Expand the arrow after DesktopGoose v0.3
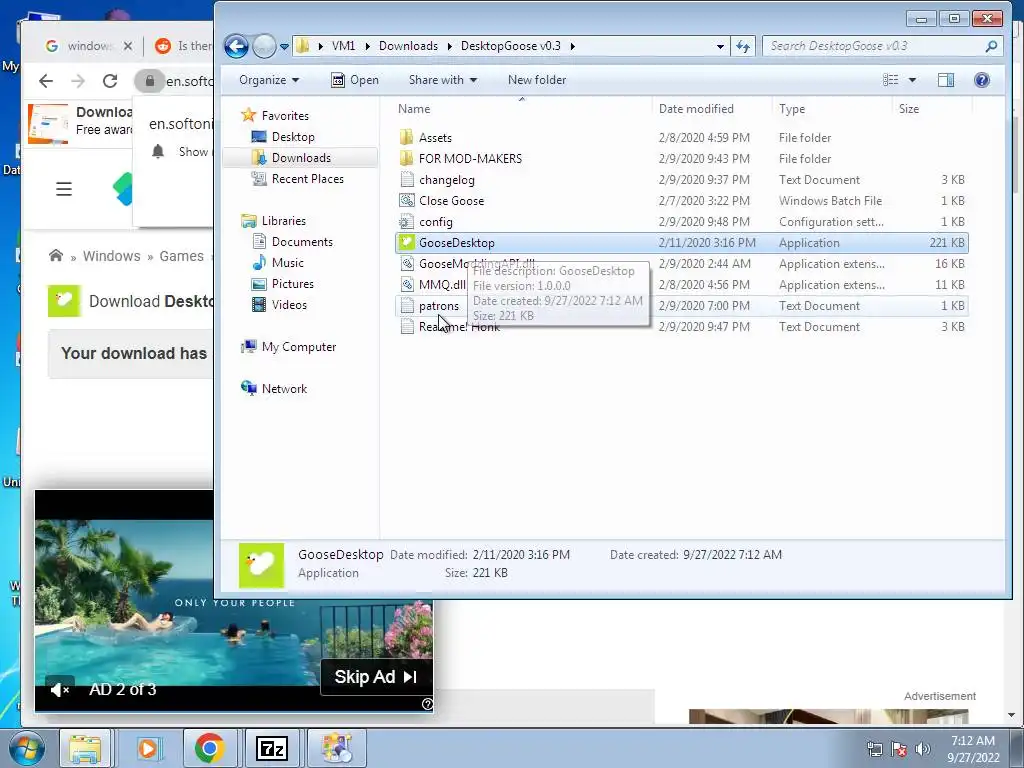The width and height of the screenshot is (1024, 768). pyautogui.click(x=573, y=46)
